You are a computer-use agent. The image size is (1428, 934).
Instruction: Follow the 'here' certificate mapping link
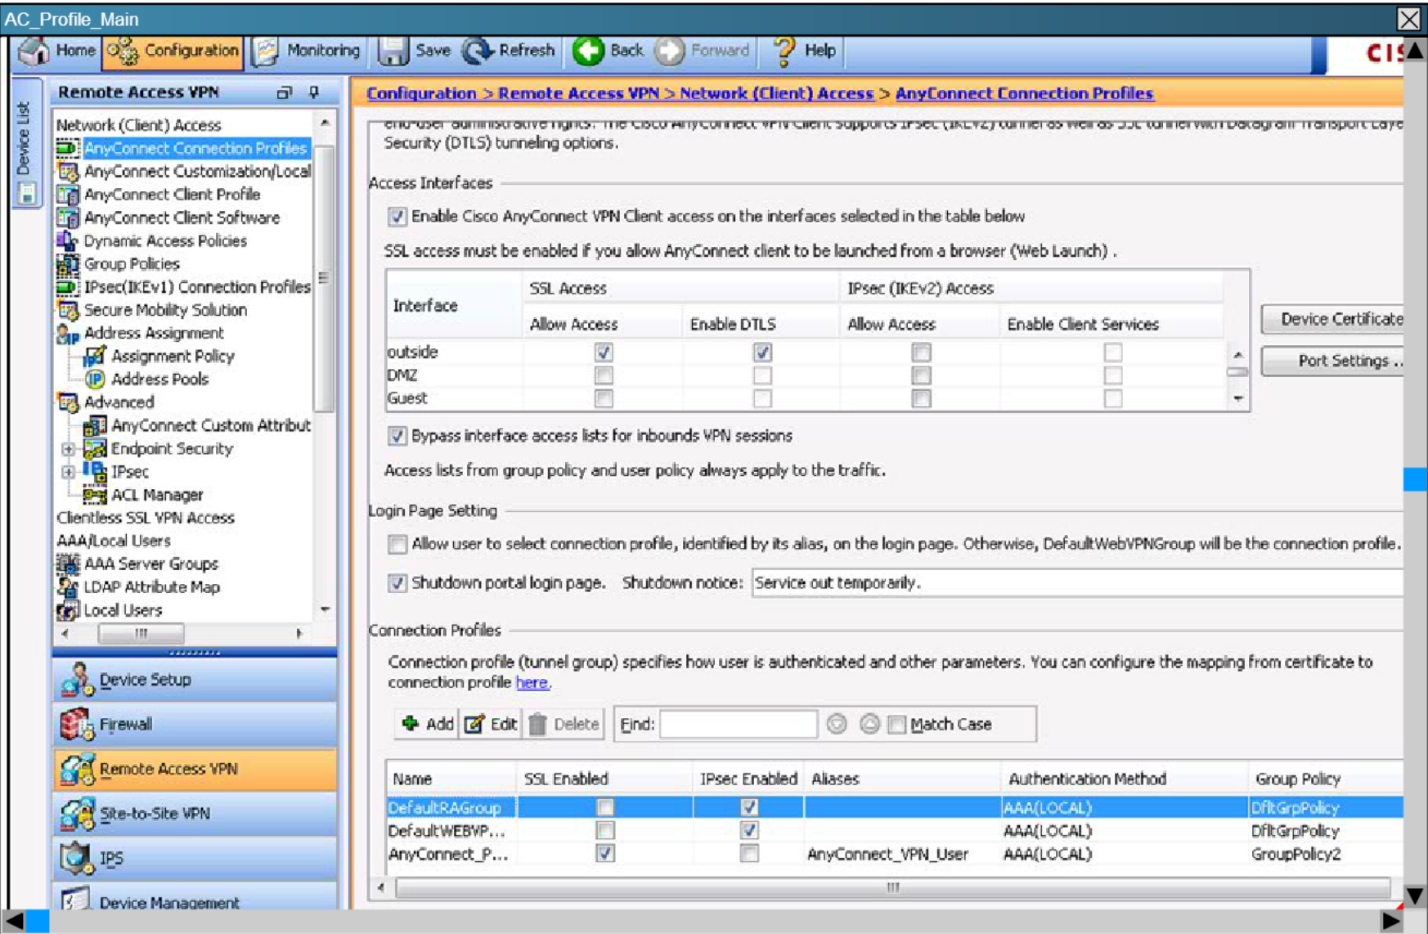531,683
